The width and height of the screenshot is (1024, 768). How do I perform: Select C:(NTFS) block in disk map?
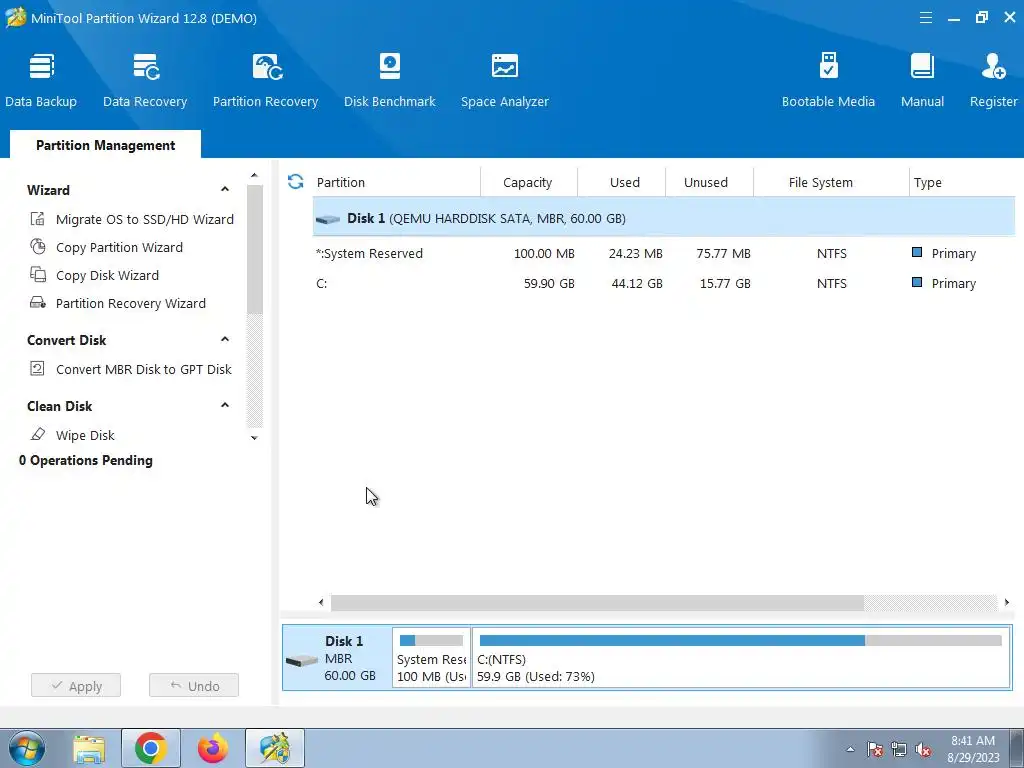point(741,658)
